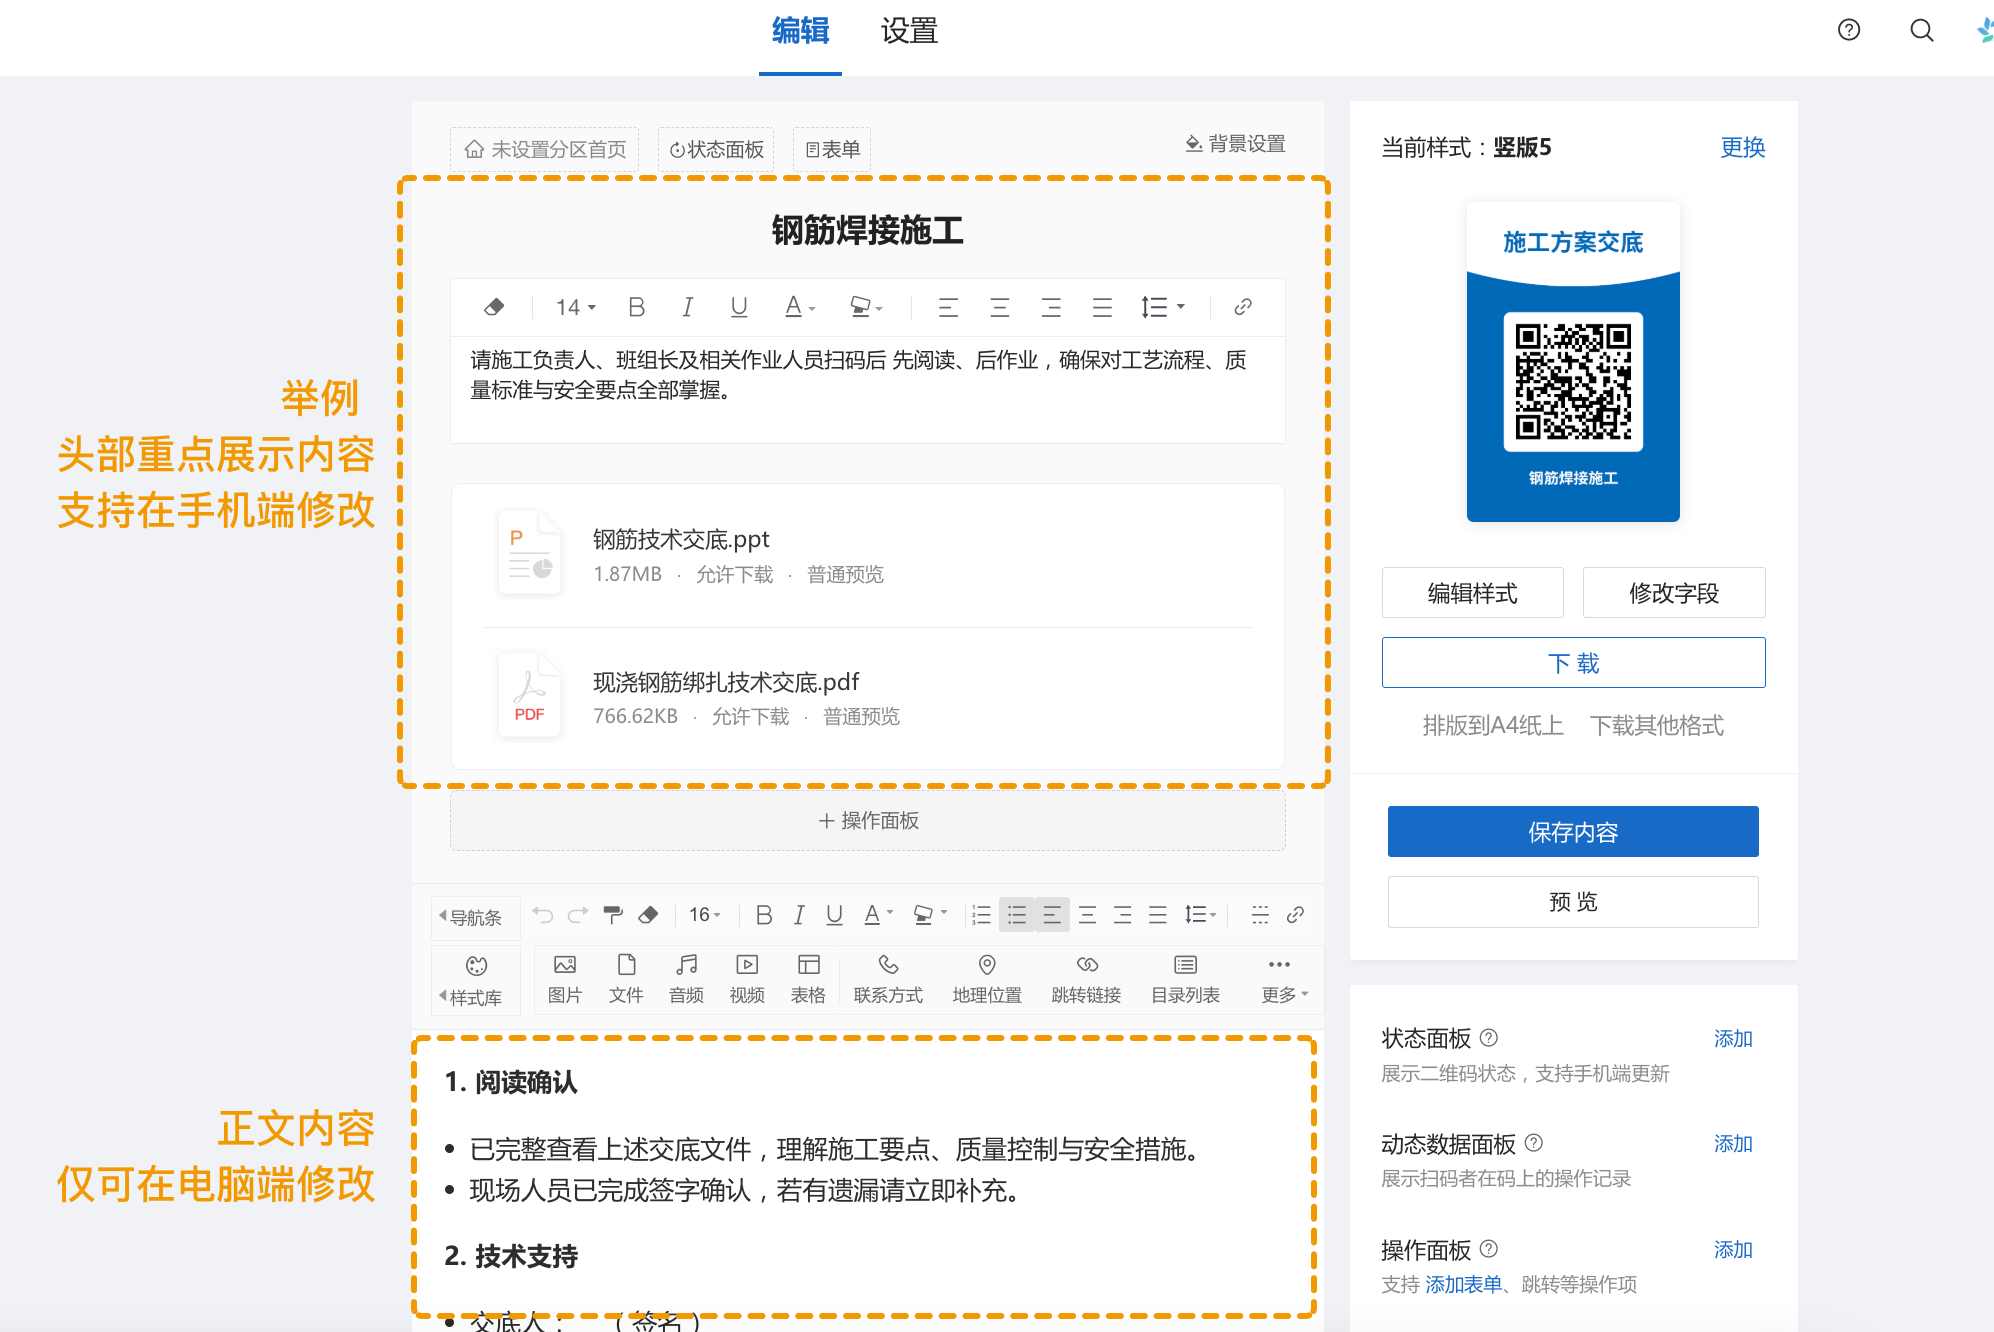Click the 下载 download button

pyautogui.click(x=1573, y=663)
